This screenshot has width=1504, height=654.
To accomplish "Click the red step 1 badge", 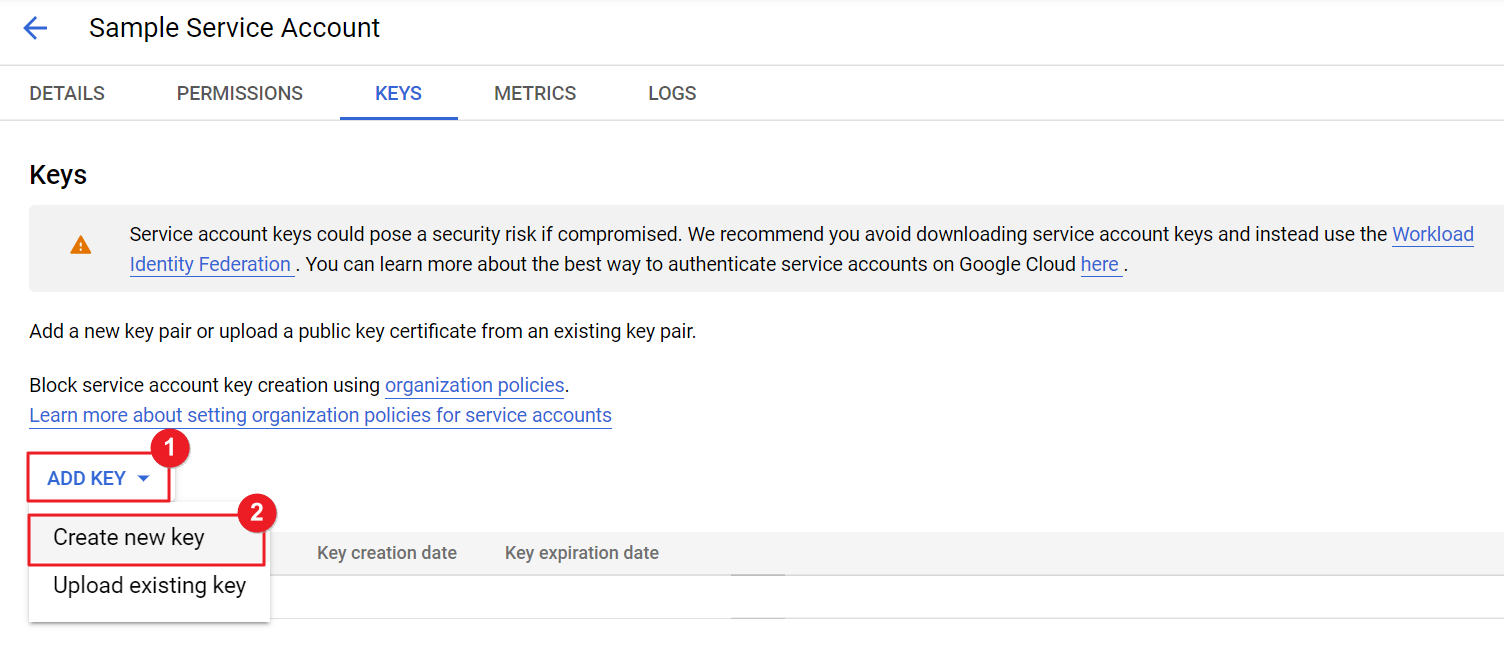I will click(170, 449).
